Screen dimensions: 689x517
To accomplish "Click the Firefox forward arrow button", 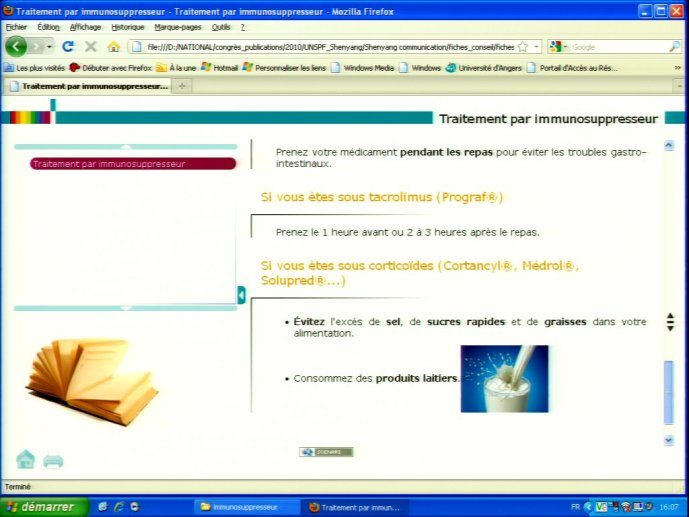I will (37, 47).
